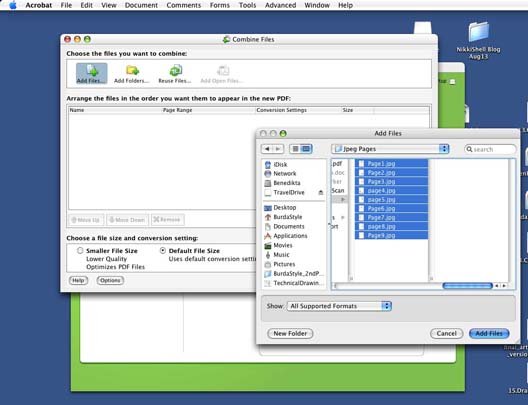Click the Conversion Settings column header
The image size is (528, 405).
[x=297, y=110]
